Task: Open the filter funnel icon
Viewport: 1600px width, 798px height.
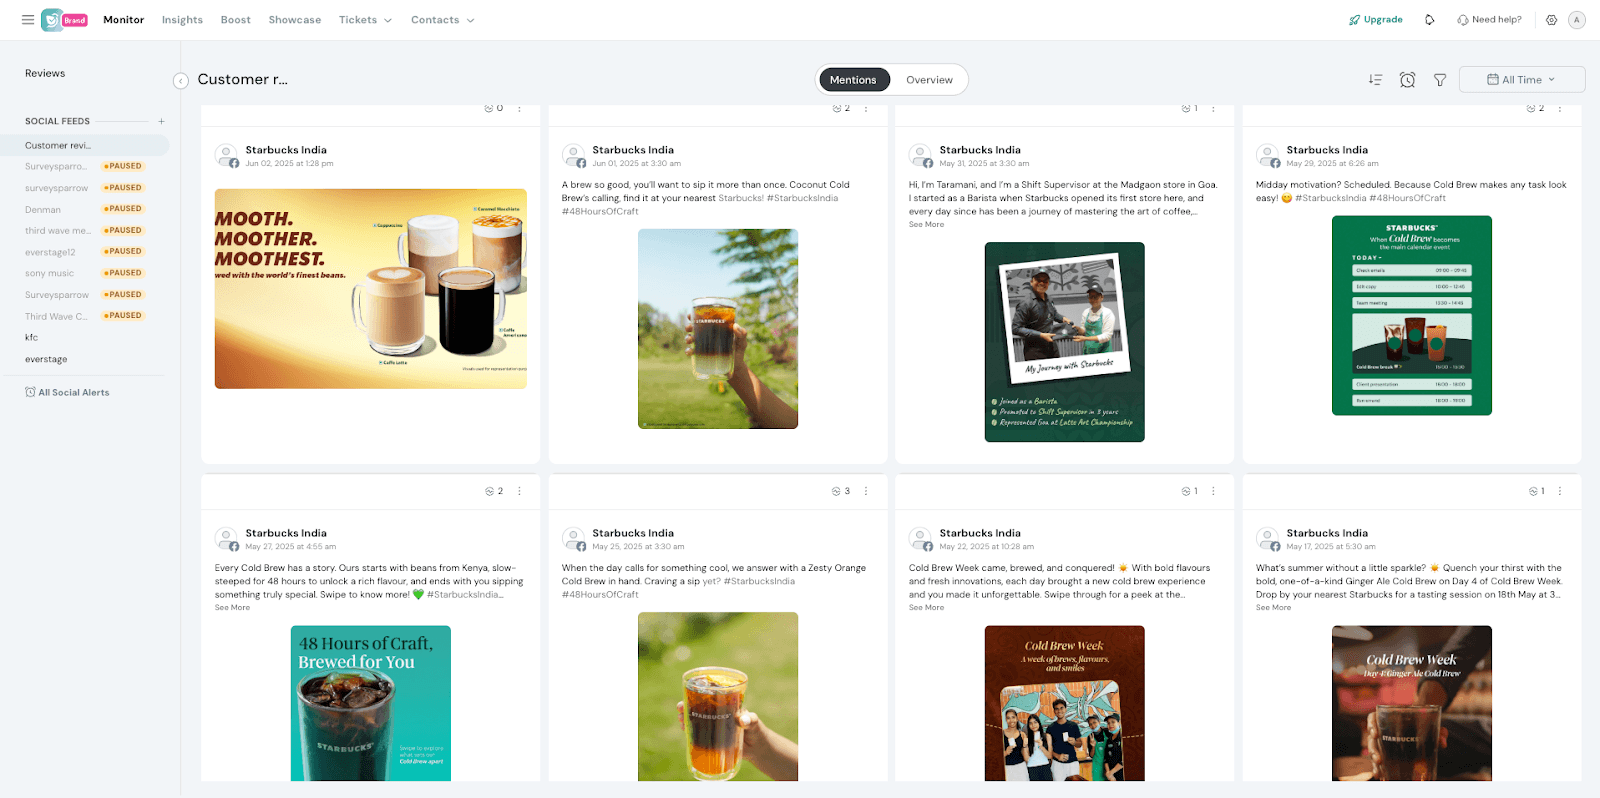Action: [1440, 80]
